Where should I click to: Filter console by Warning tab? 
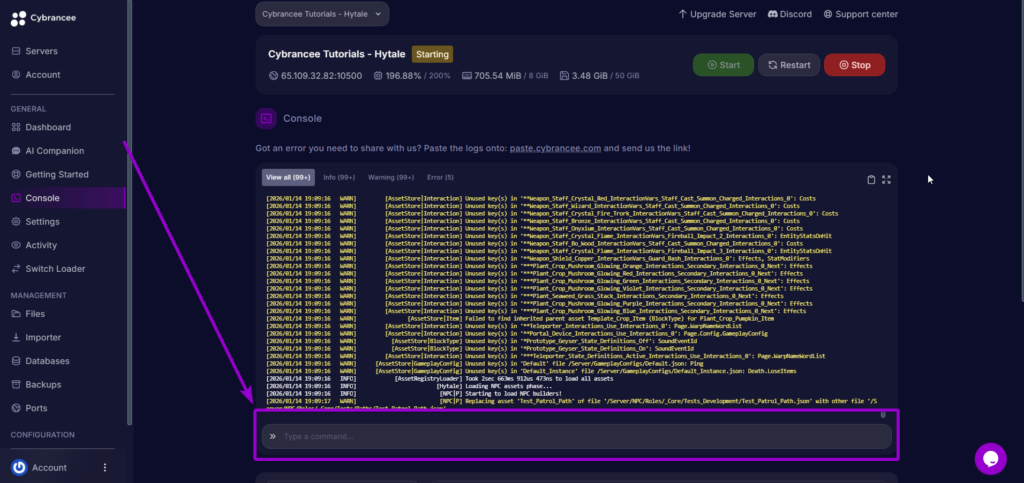click(x=391, y=178)
